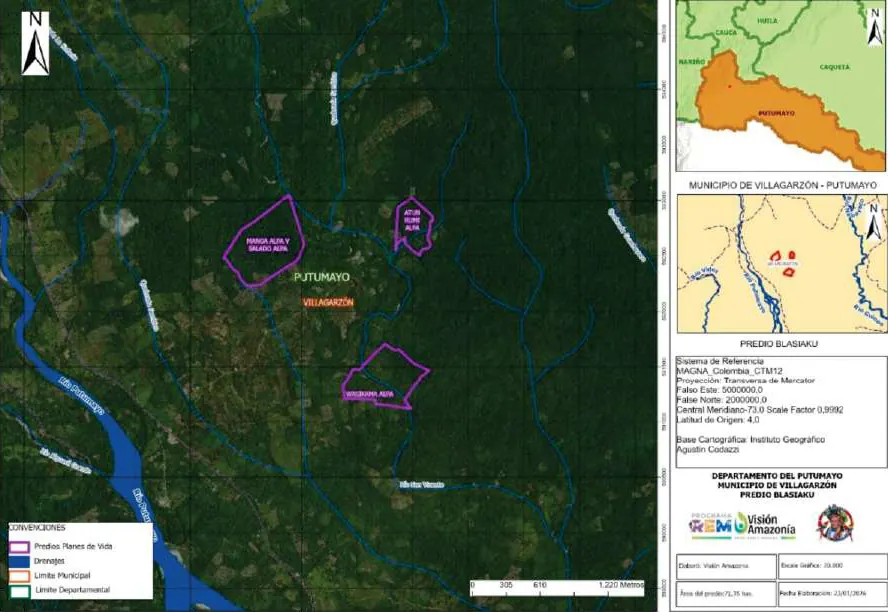The image size is (888, 612).
Task: Click the HUILA label in the inset map
Action: tap(767, 21)
